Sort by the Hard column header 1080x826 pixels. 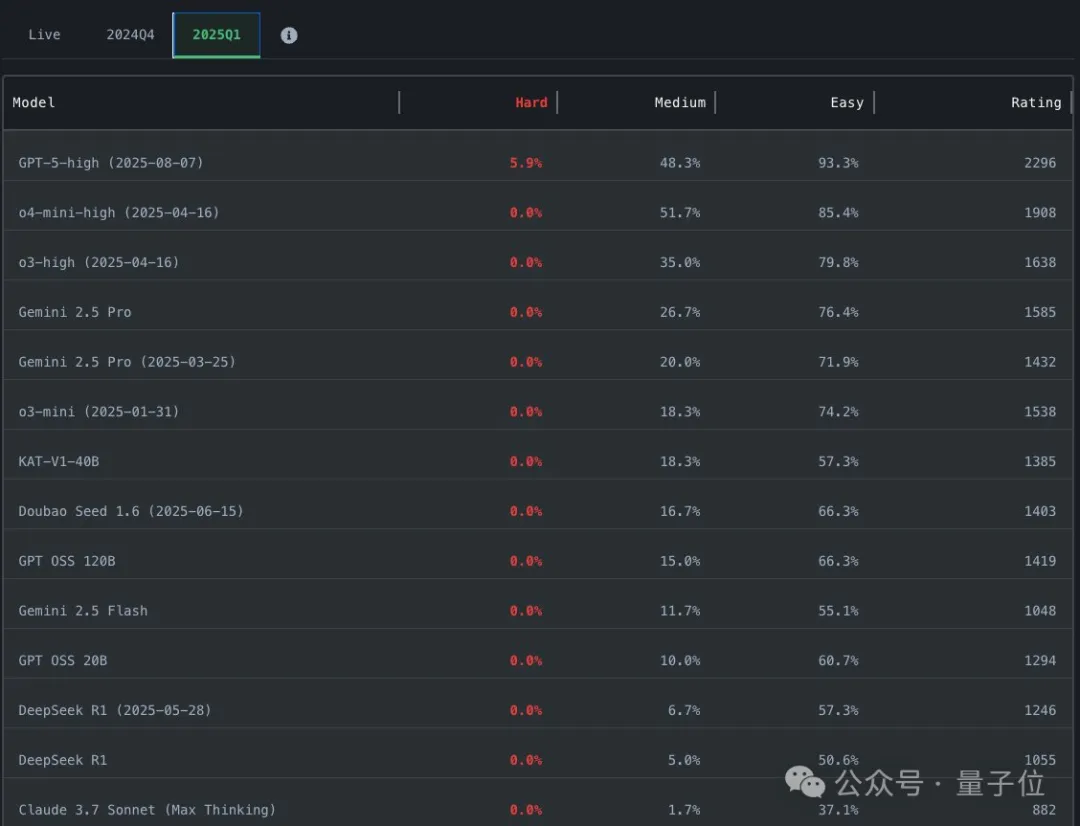click(x=531, y=102)
